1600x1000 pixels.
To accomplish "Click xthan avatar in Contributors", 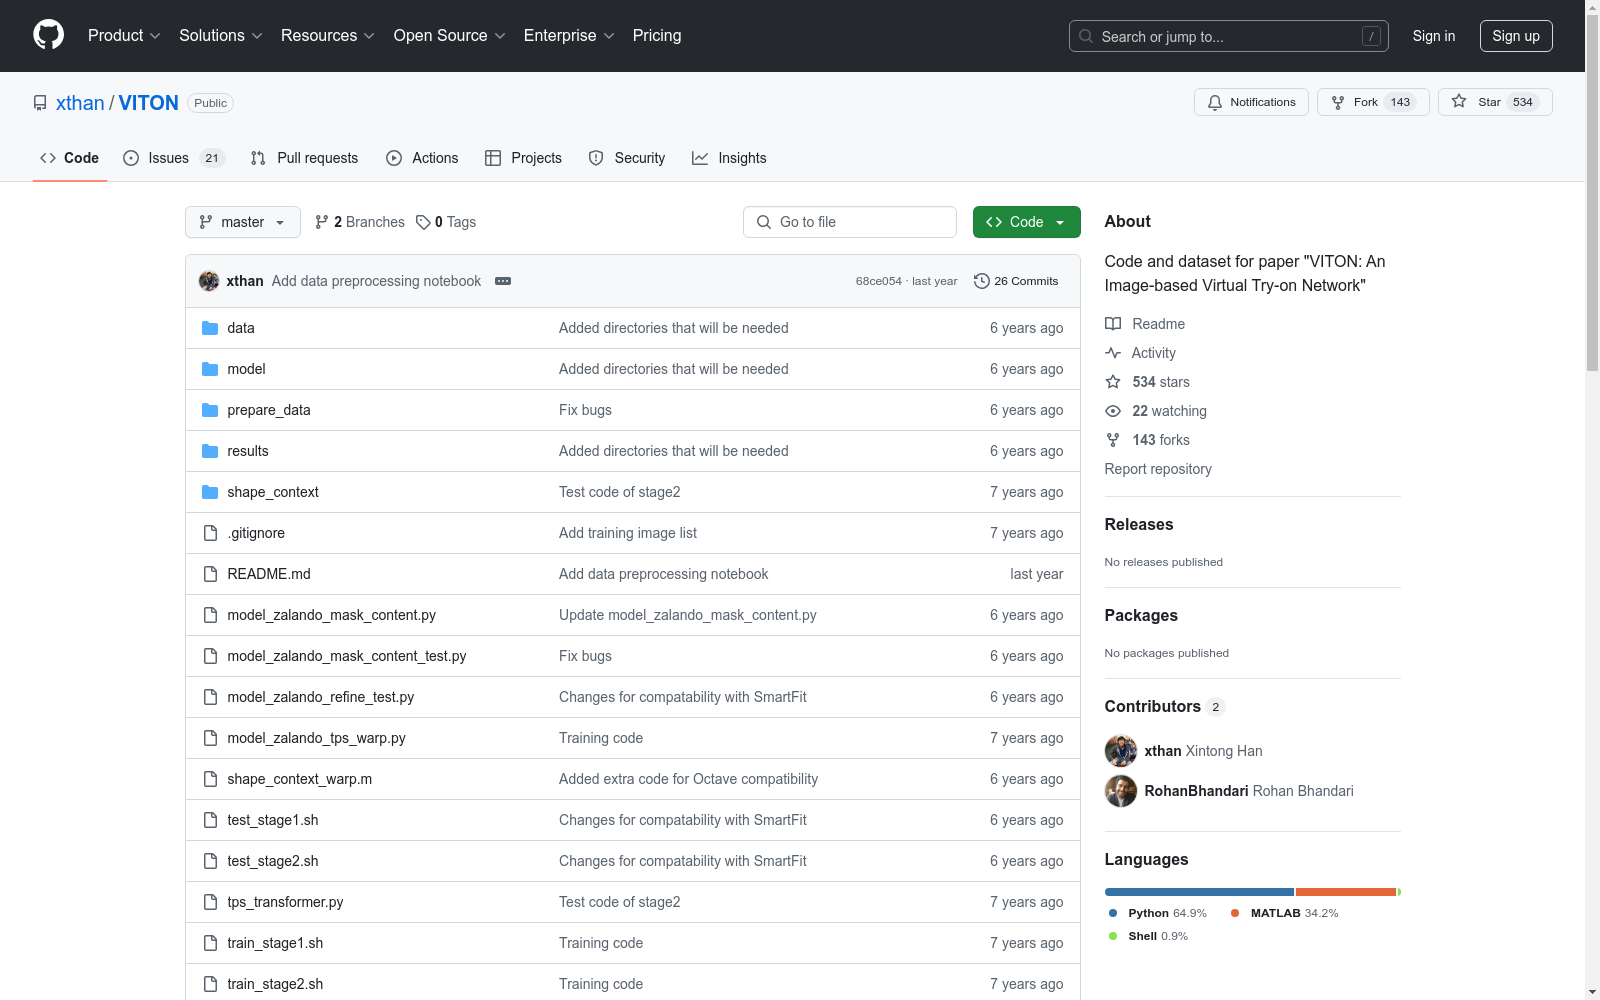I will coord(1121,751).
